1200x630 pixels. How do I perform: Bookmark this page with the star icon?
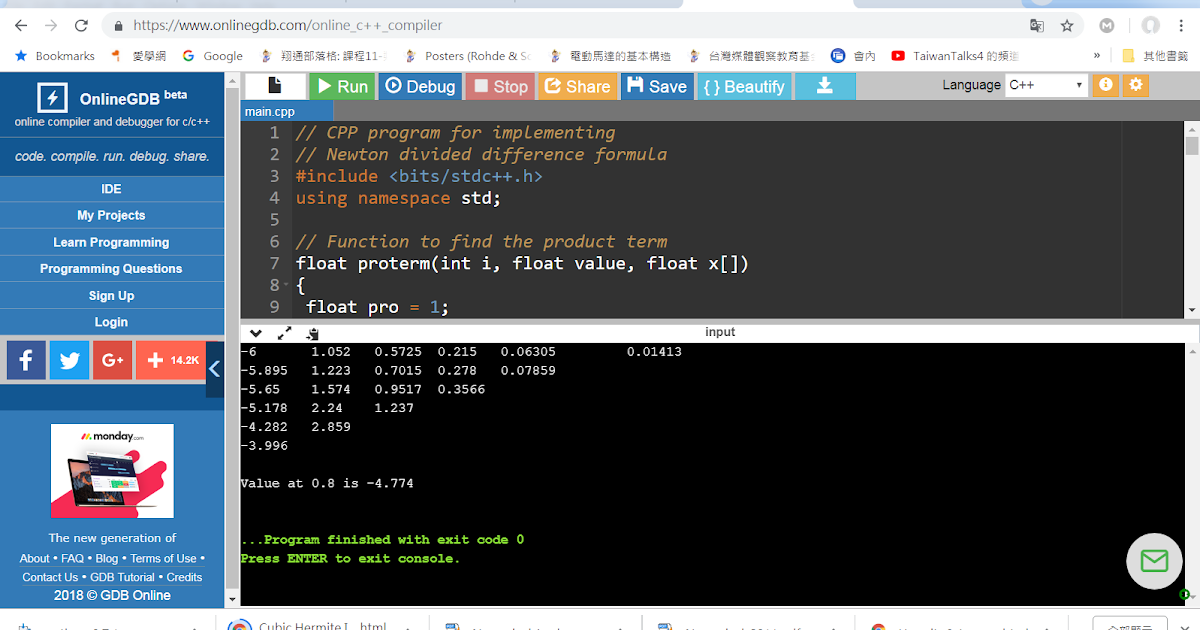(x=1067, y=25)
